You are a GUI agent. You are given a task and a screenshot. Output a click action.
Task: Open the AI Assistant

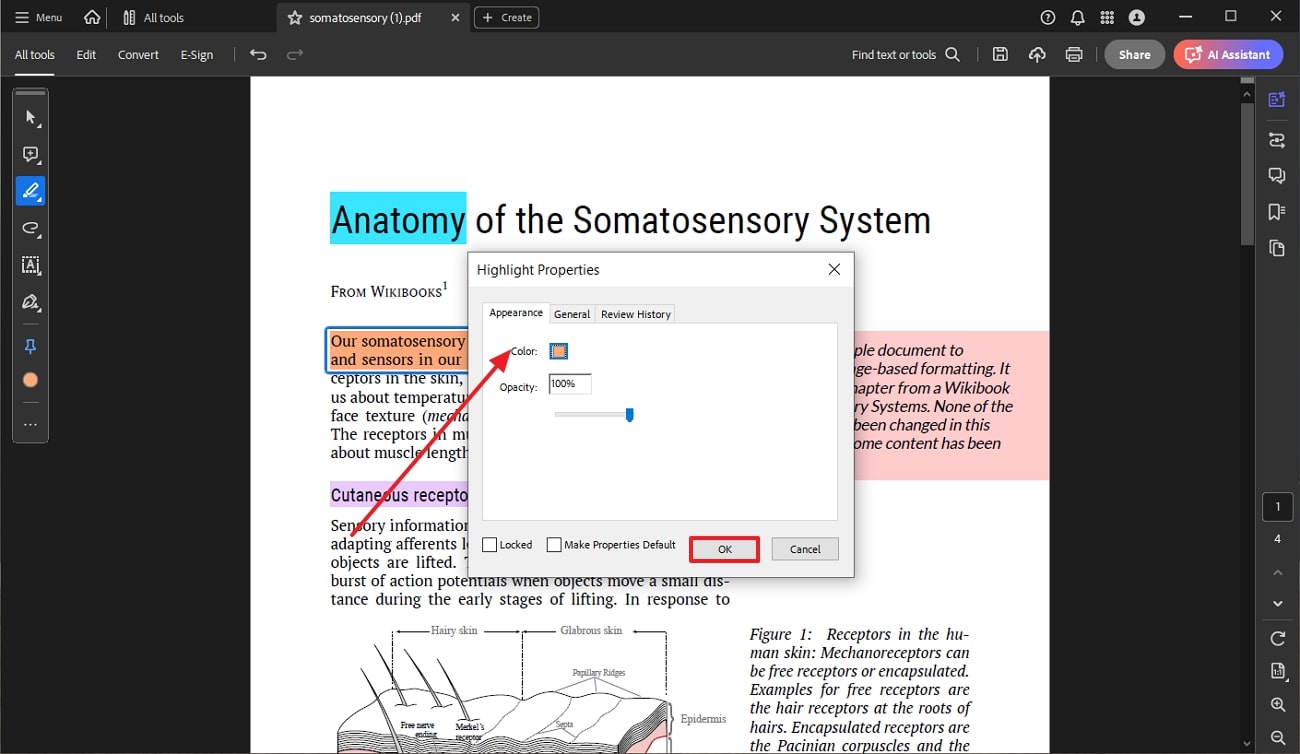click(x=1228, y=55)
